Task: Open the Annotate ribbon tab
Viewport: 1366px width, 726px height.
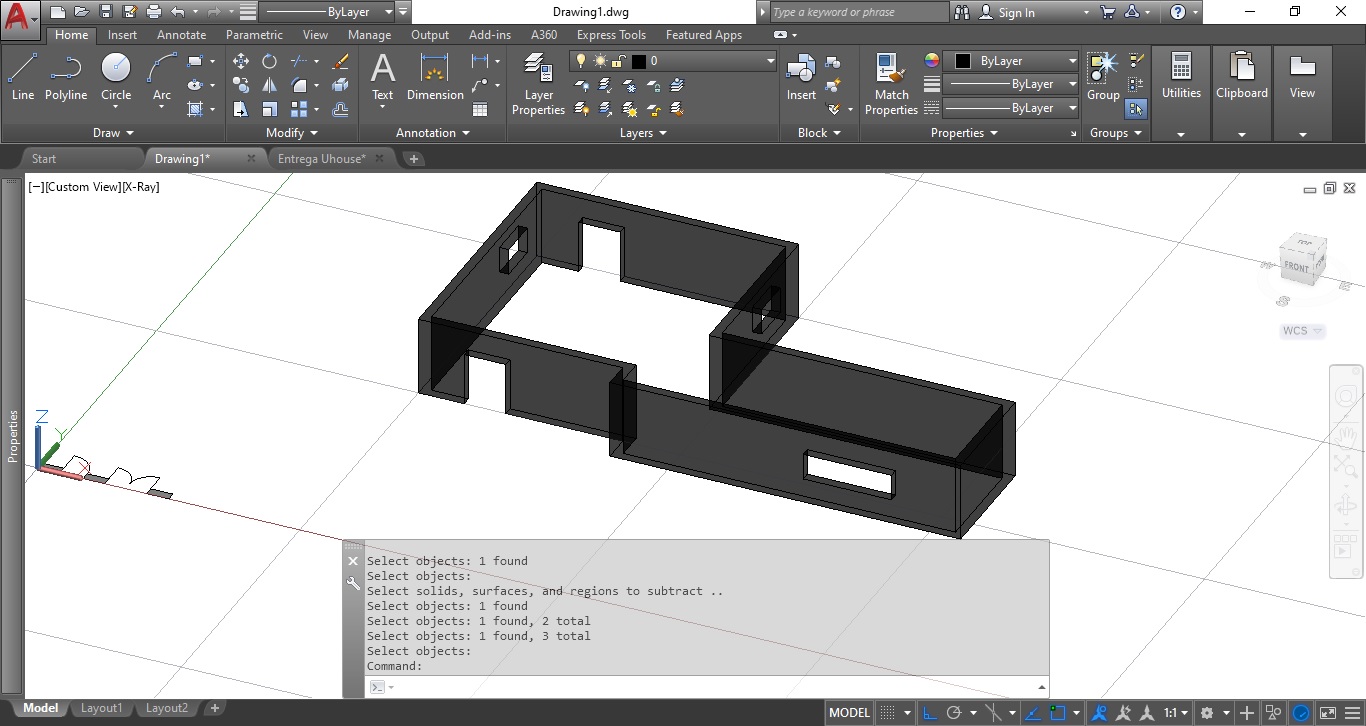Action: click(181, 35)
